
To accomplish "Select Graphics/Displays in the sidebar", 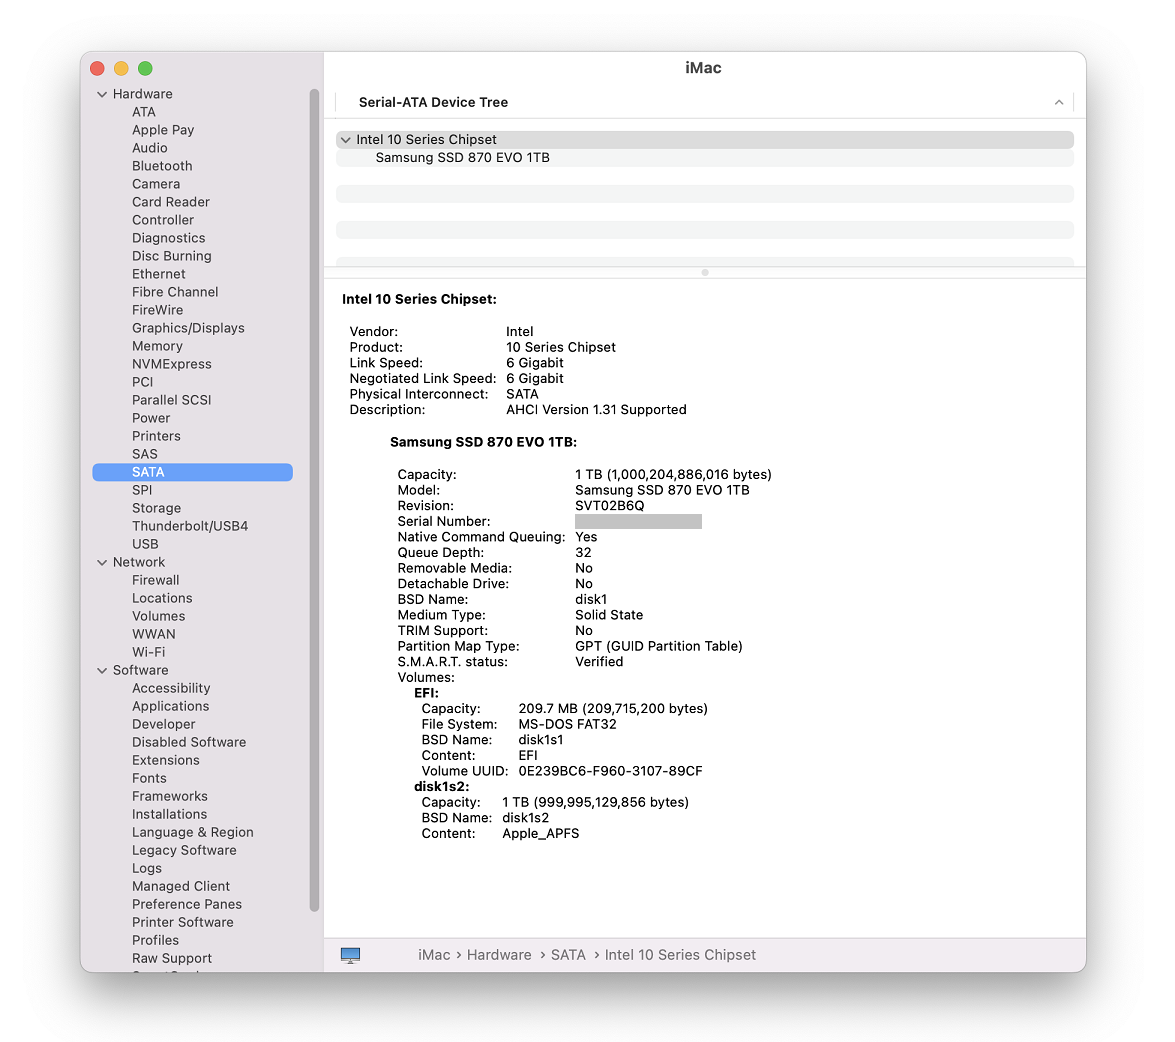I will tap(188, 328).
